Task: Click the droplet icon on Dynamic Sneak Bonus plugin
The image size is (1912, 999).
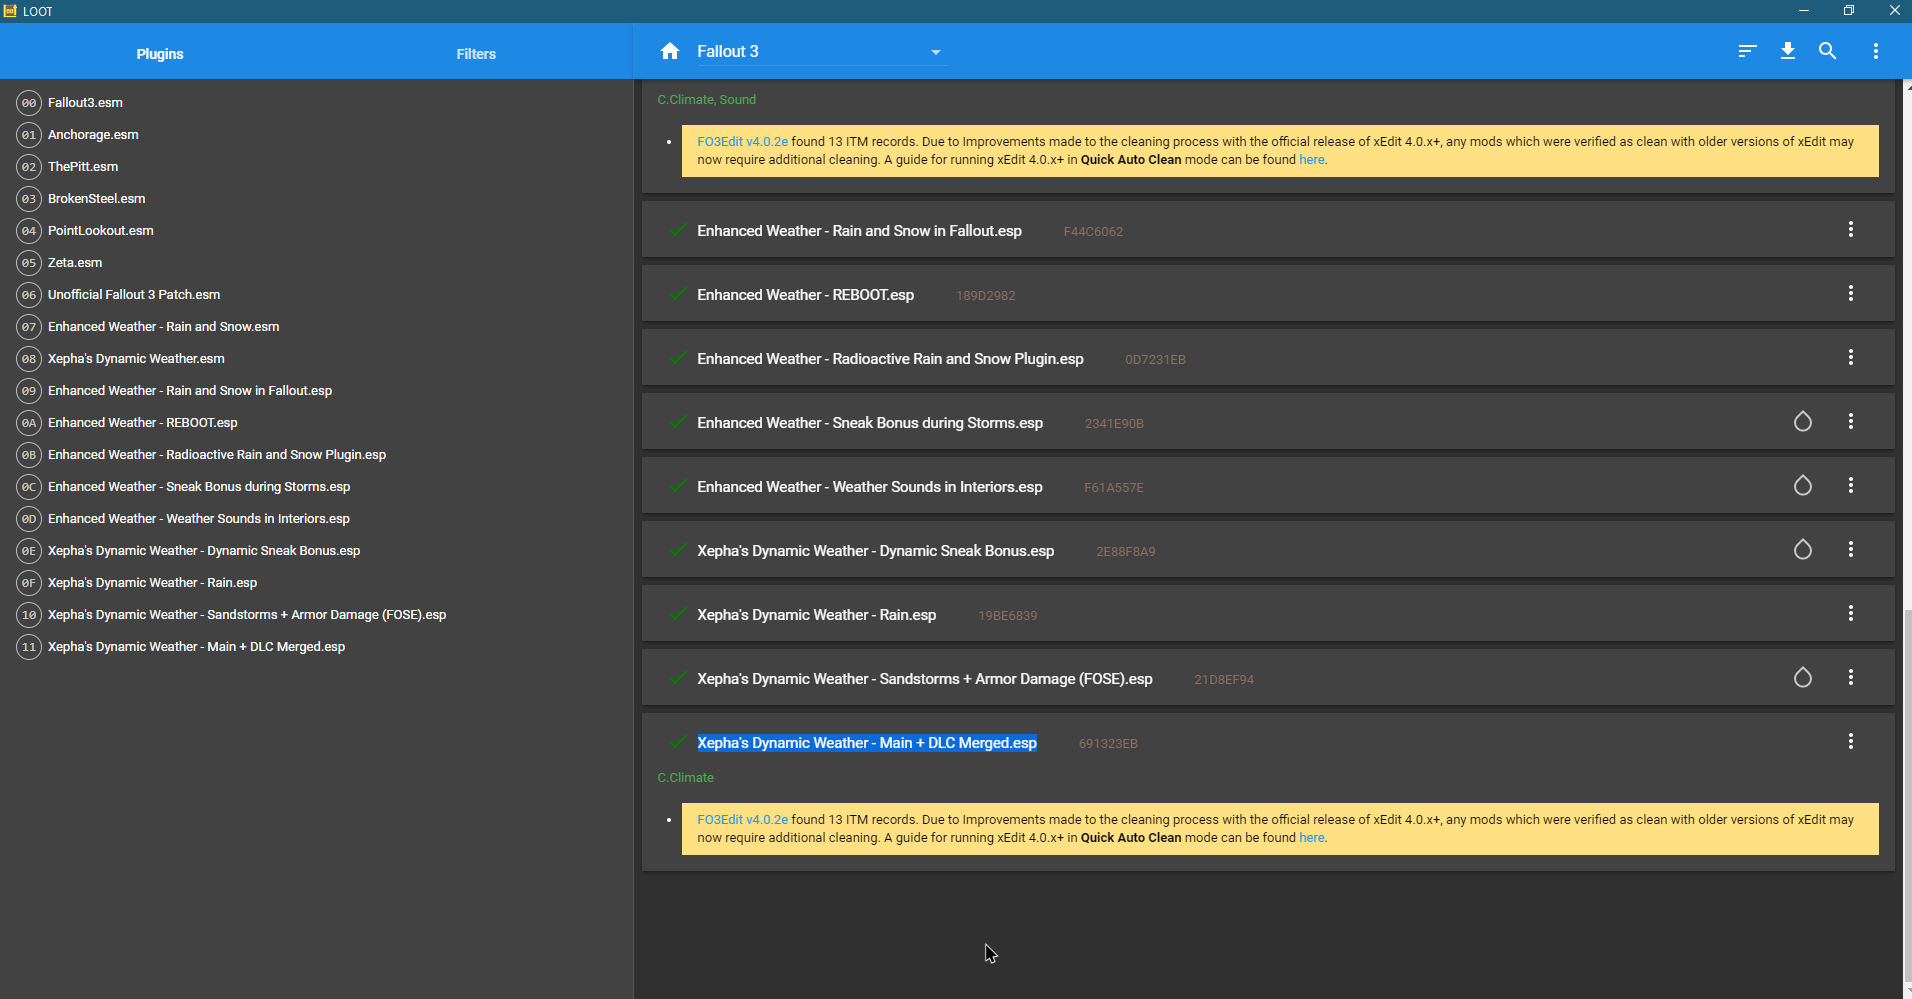Action: pyautogui.click(x=1803, y=549)
